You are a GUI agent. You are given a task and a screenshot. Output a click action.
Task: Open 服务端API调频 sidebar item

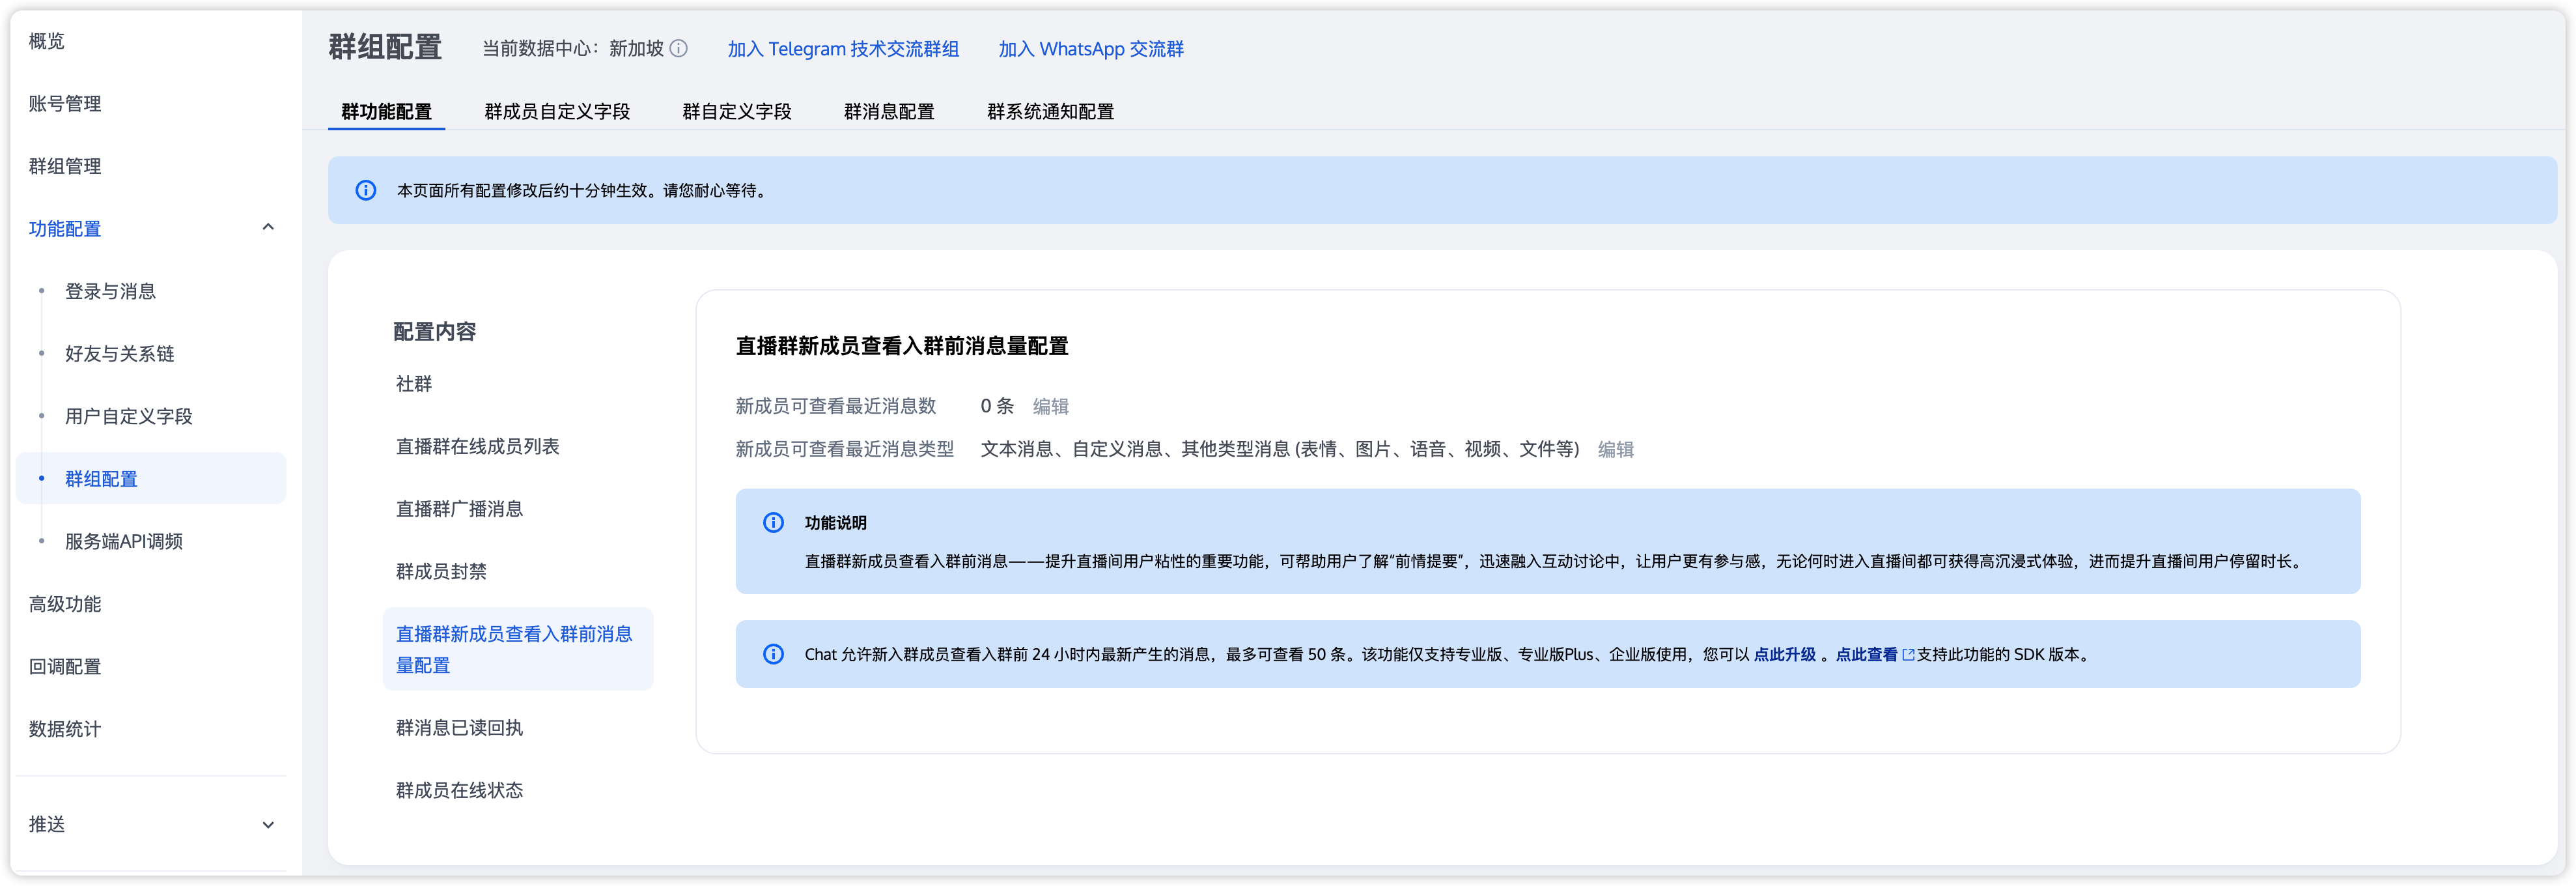click(x=124, y=541)
